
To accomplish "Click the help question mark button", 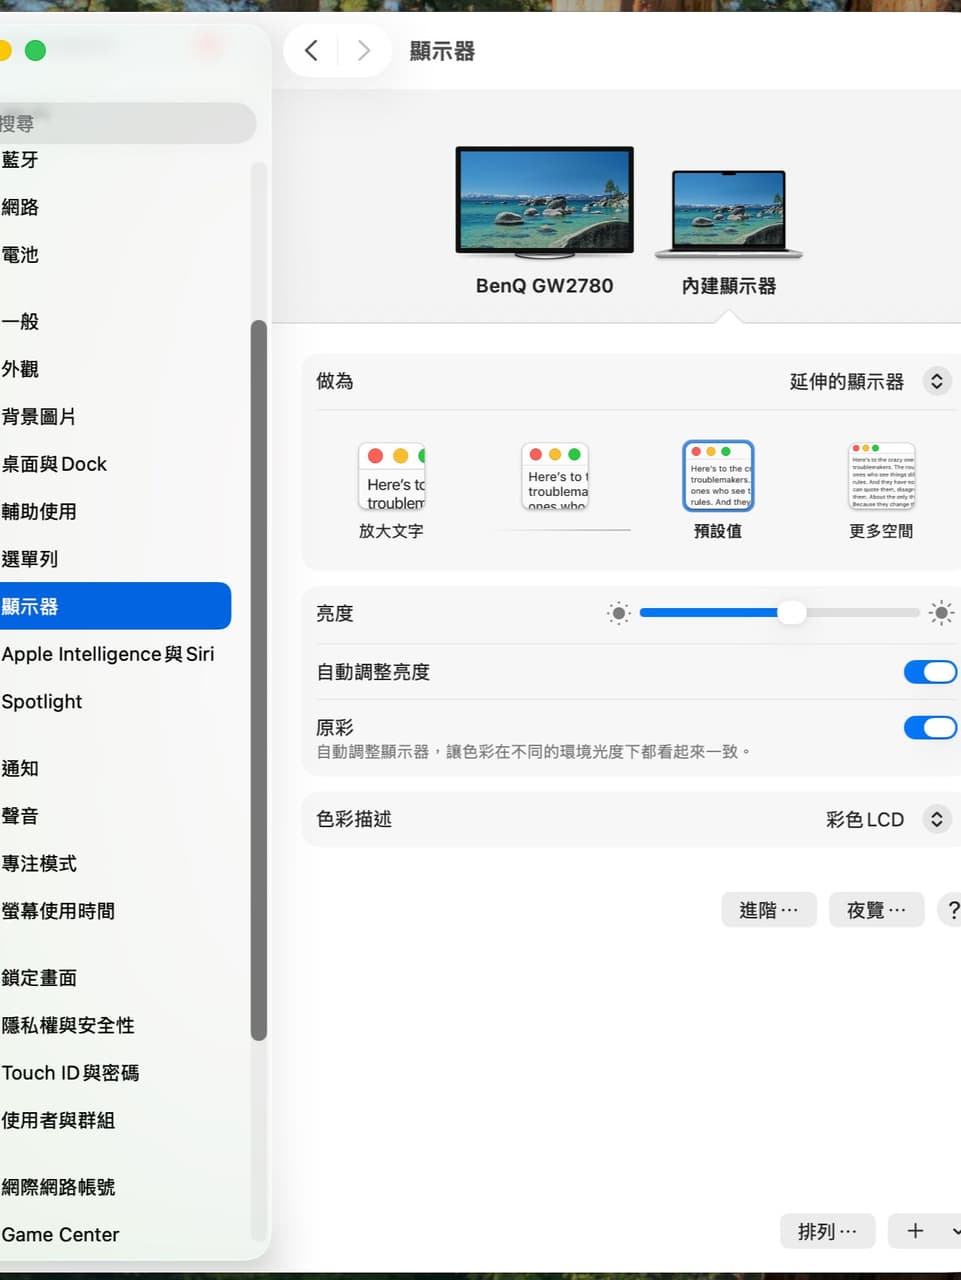I will (x=951, y=910).
